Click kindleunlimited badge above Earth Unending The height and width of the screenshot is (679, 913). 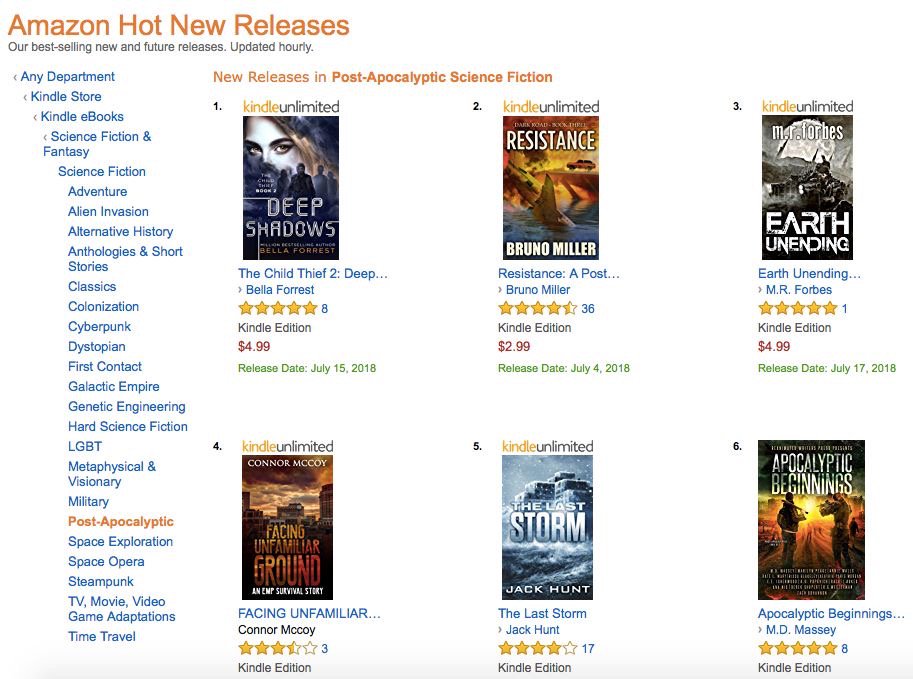[808, 107]
